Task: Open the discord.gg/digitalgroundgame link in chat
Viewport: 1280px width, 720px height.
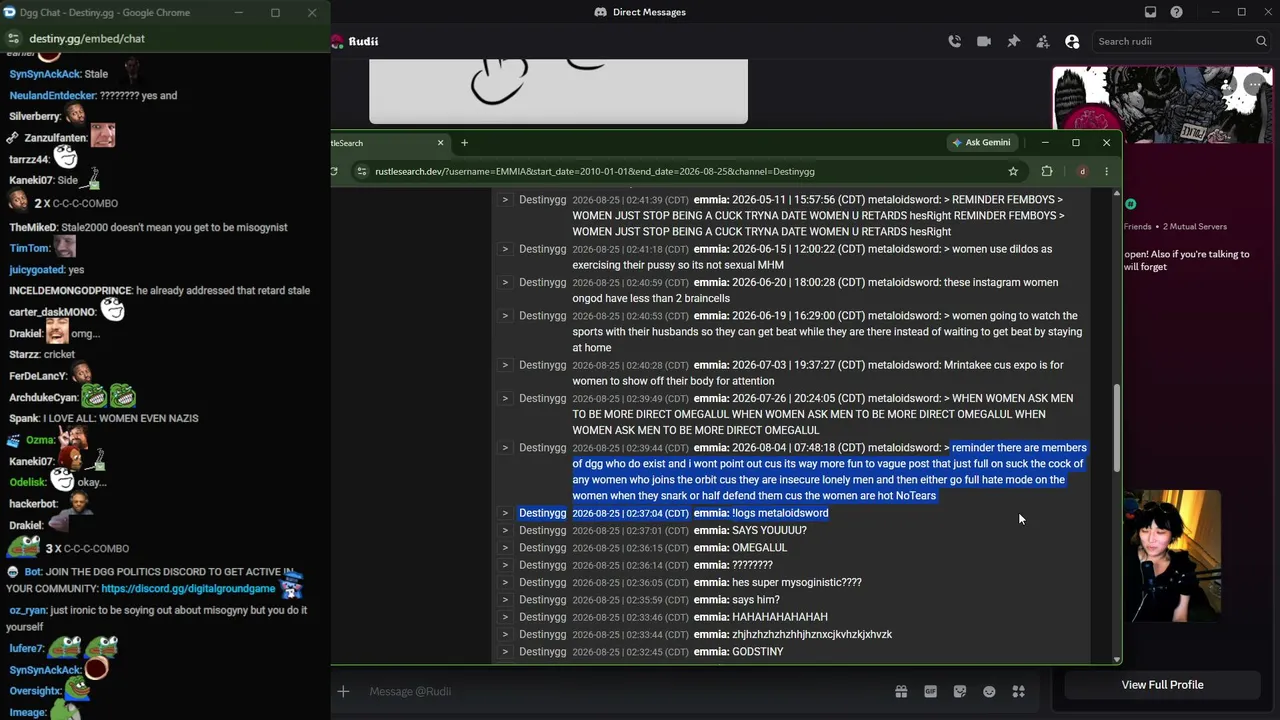Action: 188,589
